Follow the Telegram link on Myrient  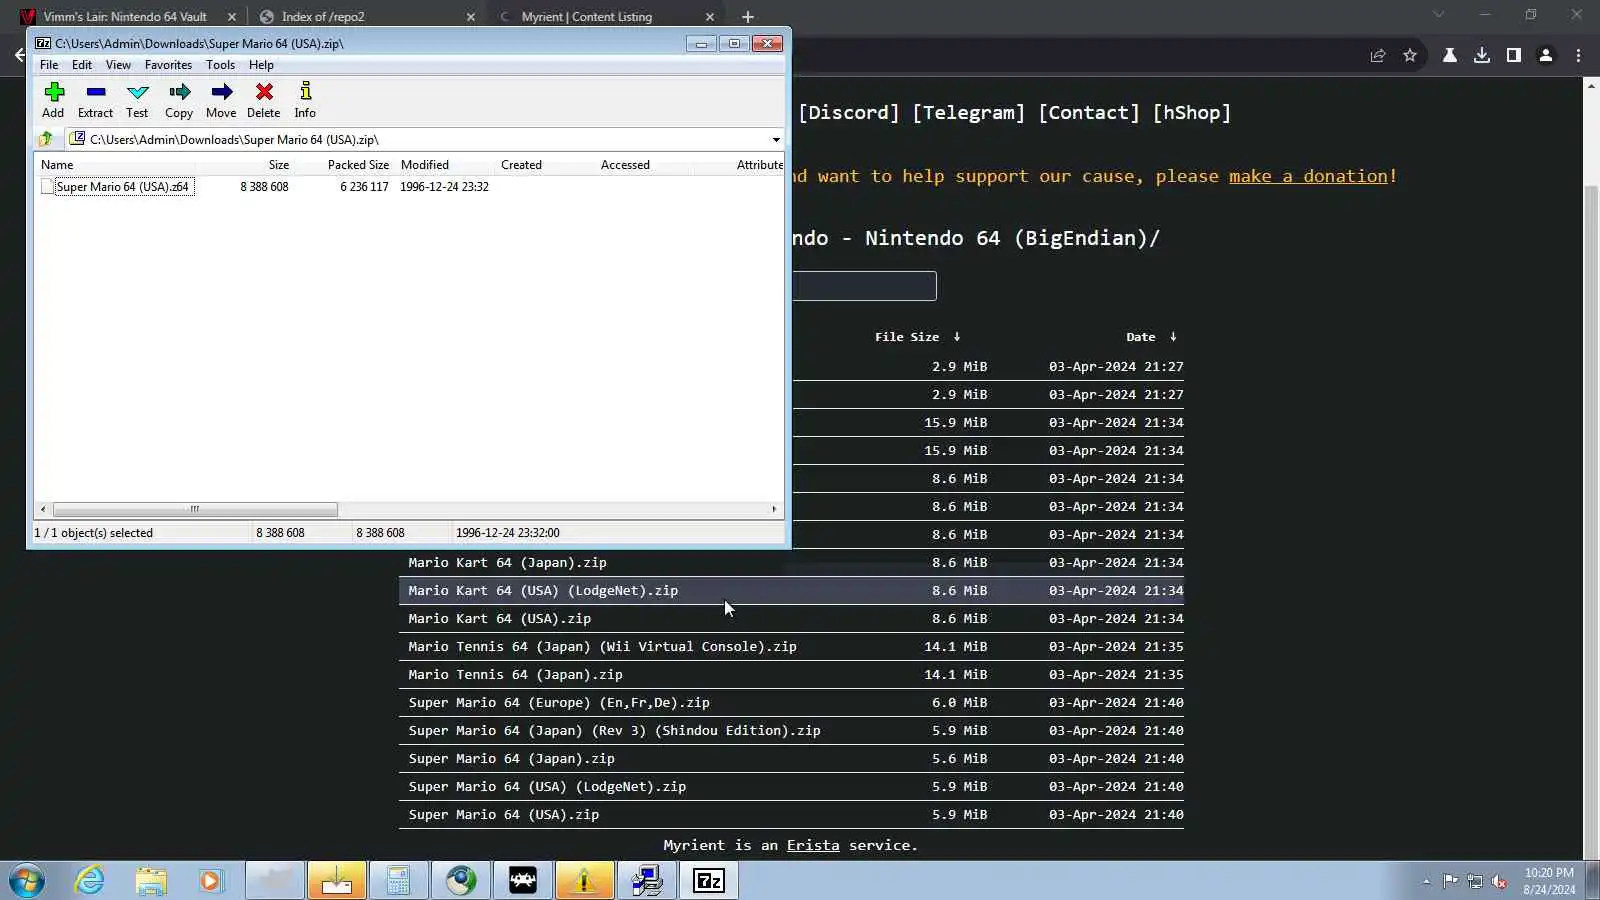[x=969, y=113]
